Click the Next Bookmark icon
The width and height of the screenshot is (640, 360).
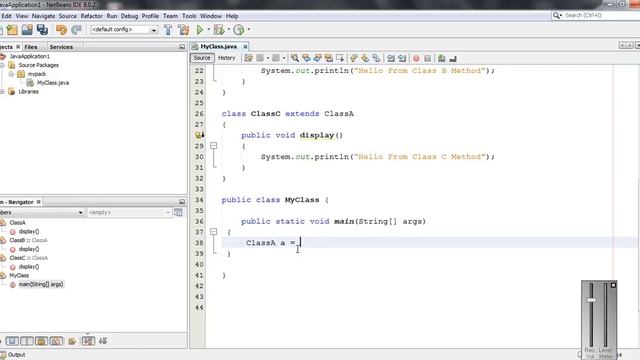point(365,58)
